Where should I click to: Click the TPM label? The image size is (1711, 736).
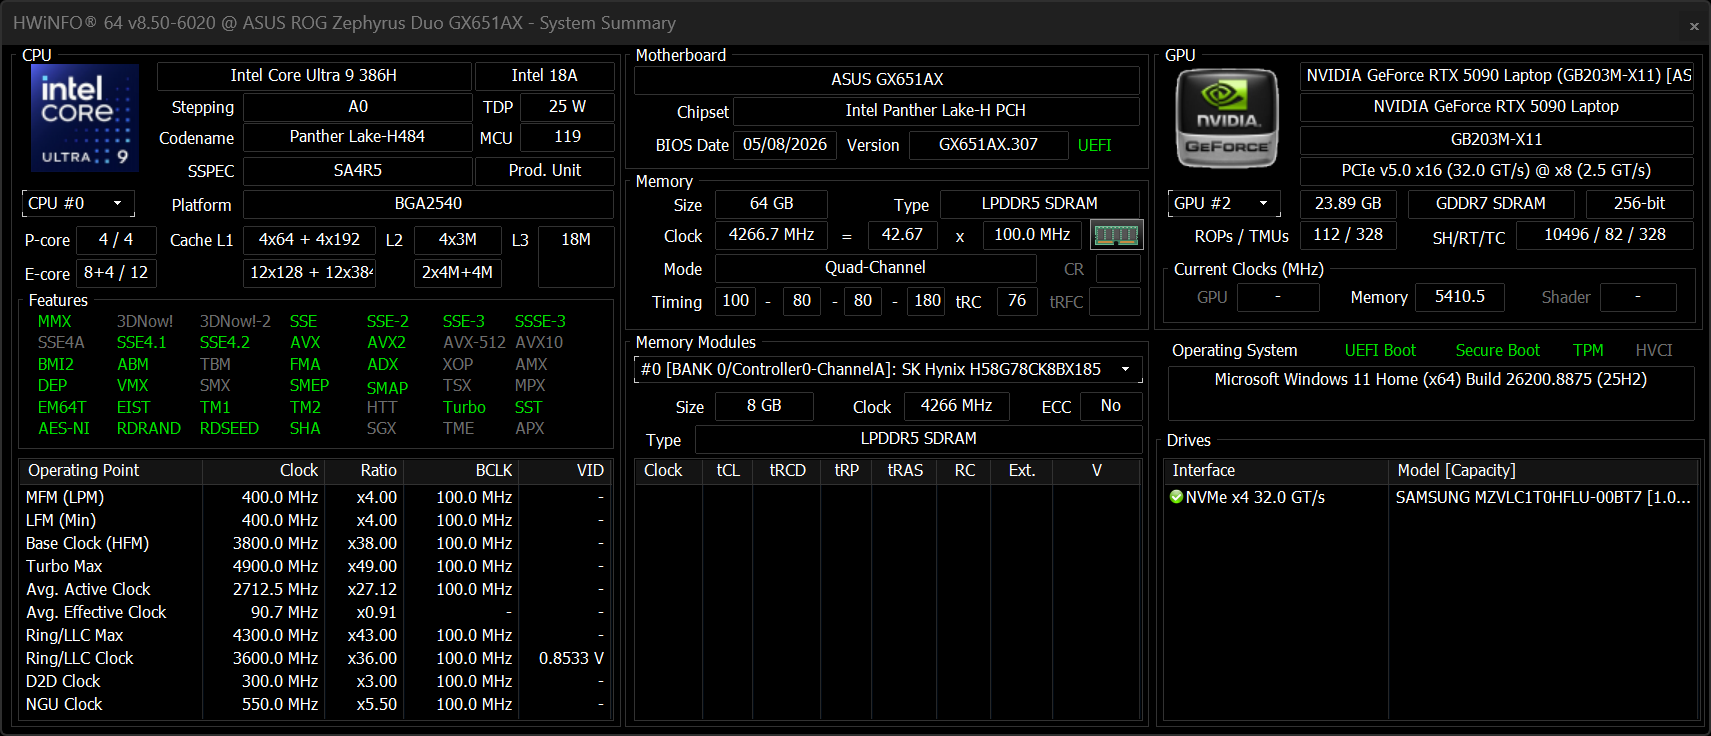[1588, 351]
